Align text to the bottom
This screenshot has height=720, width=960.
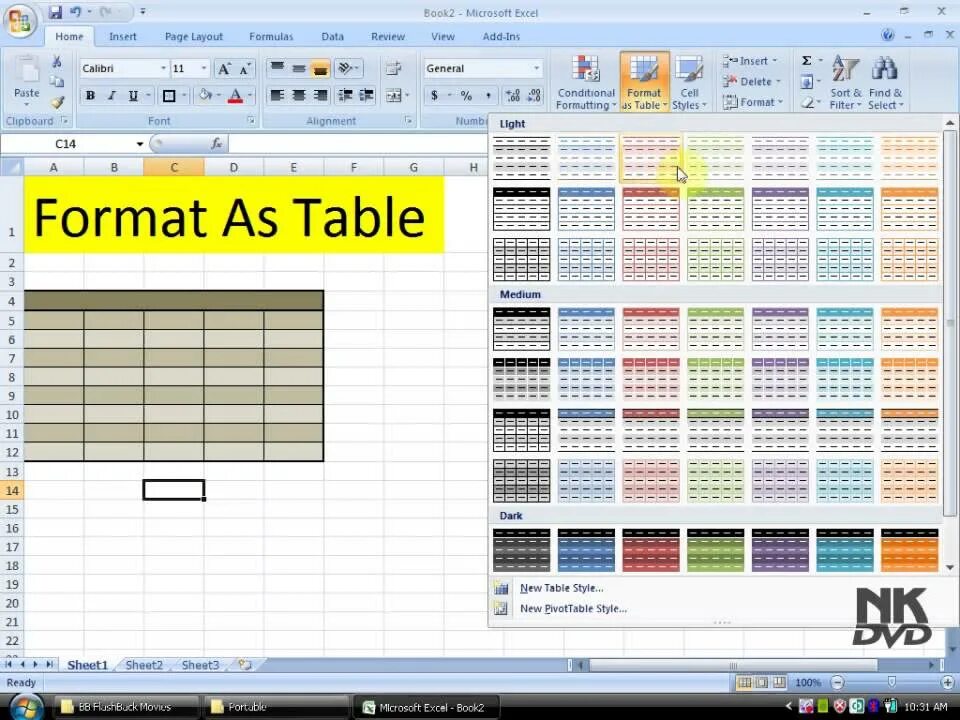point(320,68)
